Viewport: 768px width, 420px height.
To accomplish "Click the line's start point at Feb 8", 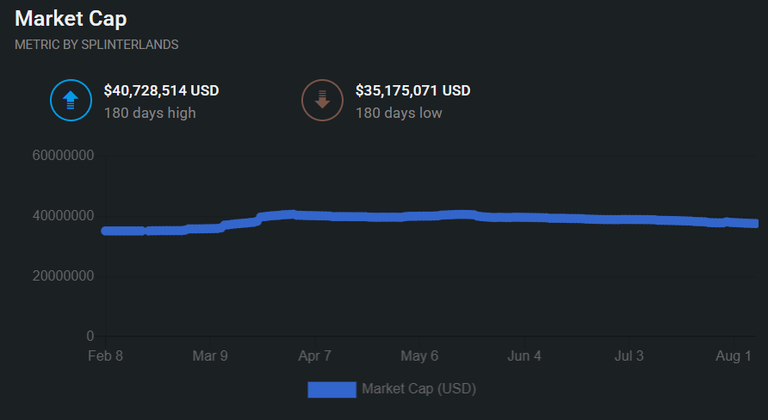I will [x=106, y=230].
